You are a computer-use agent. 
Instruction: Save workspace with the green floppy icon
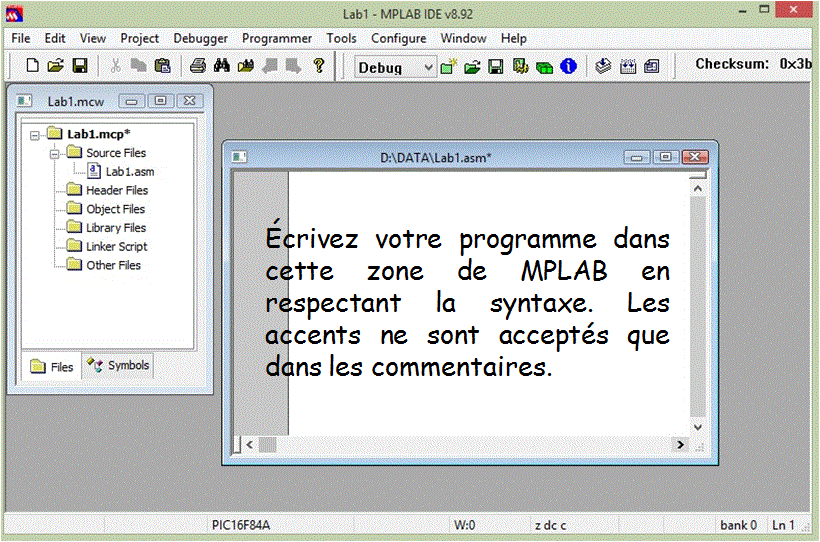495,66
